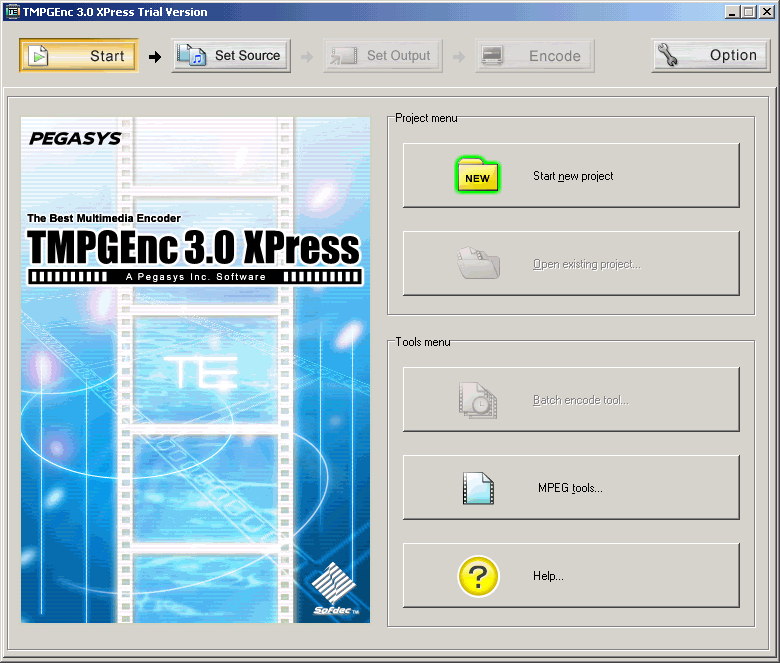Screen dimensions: 780x663
Task: Click the Batch encode tool clock icon
Action: tap(477, 400)
